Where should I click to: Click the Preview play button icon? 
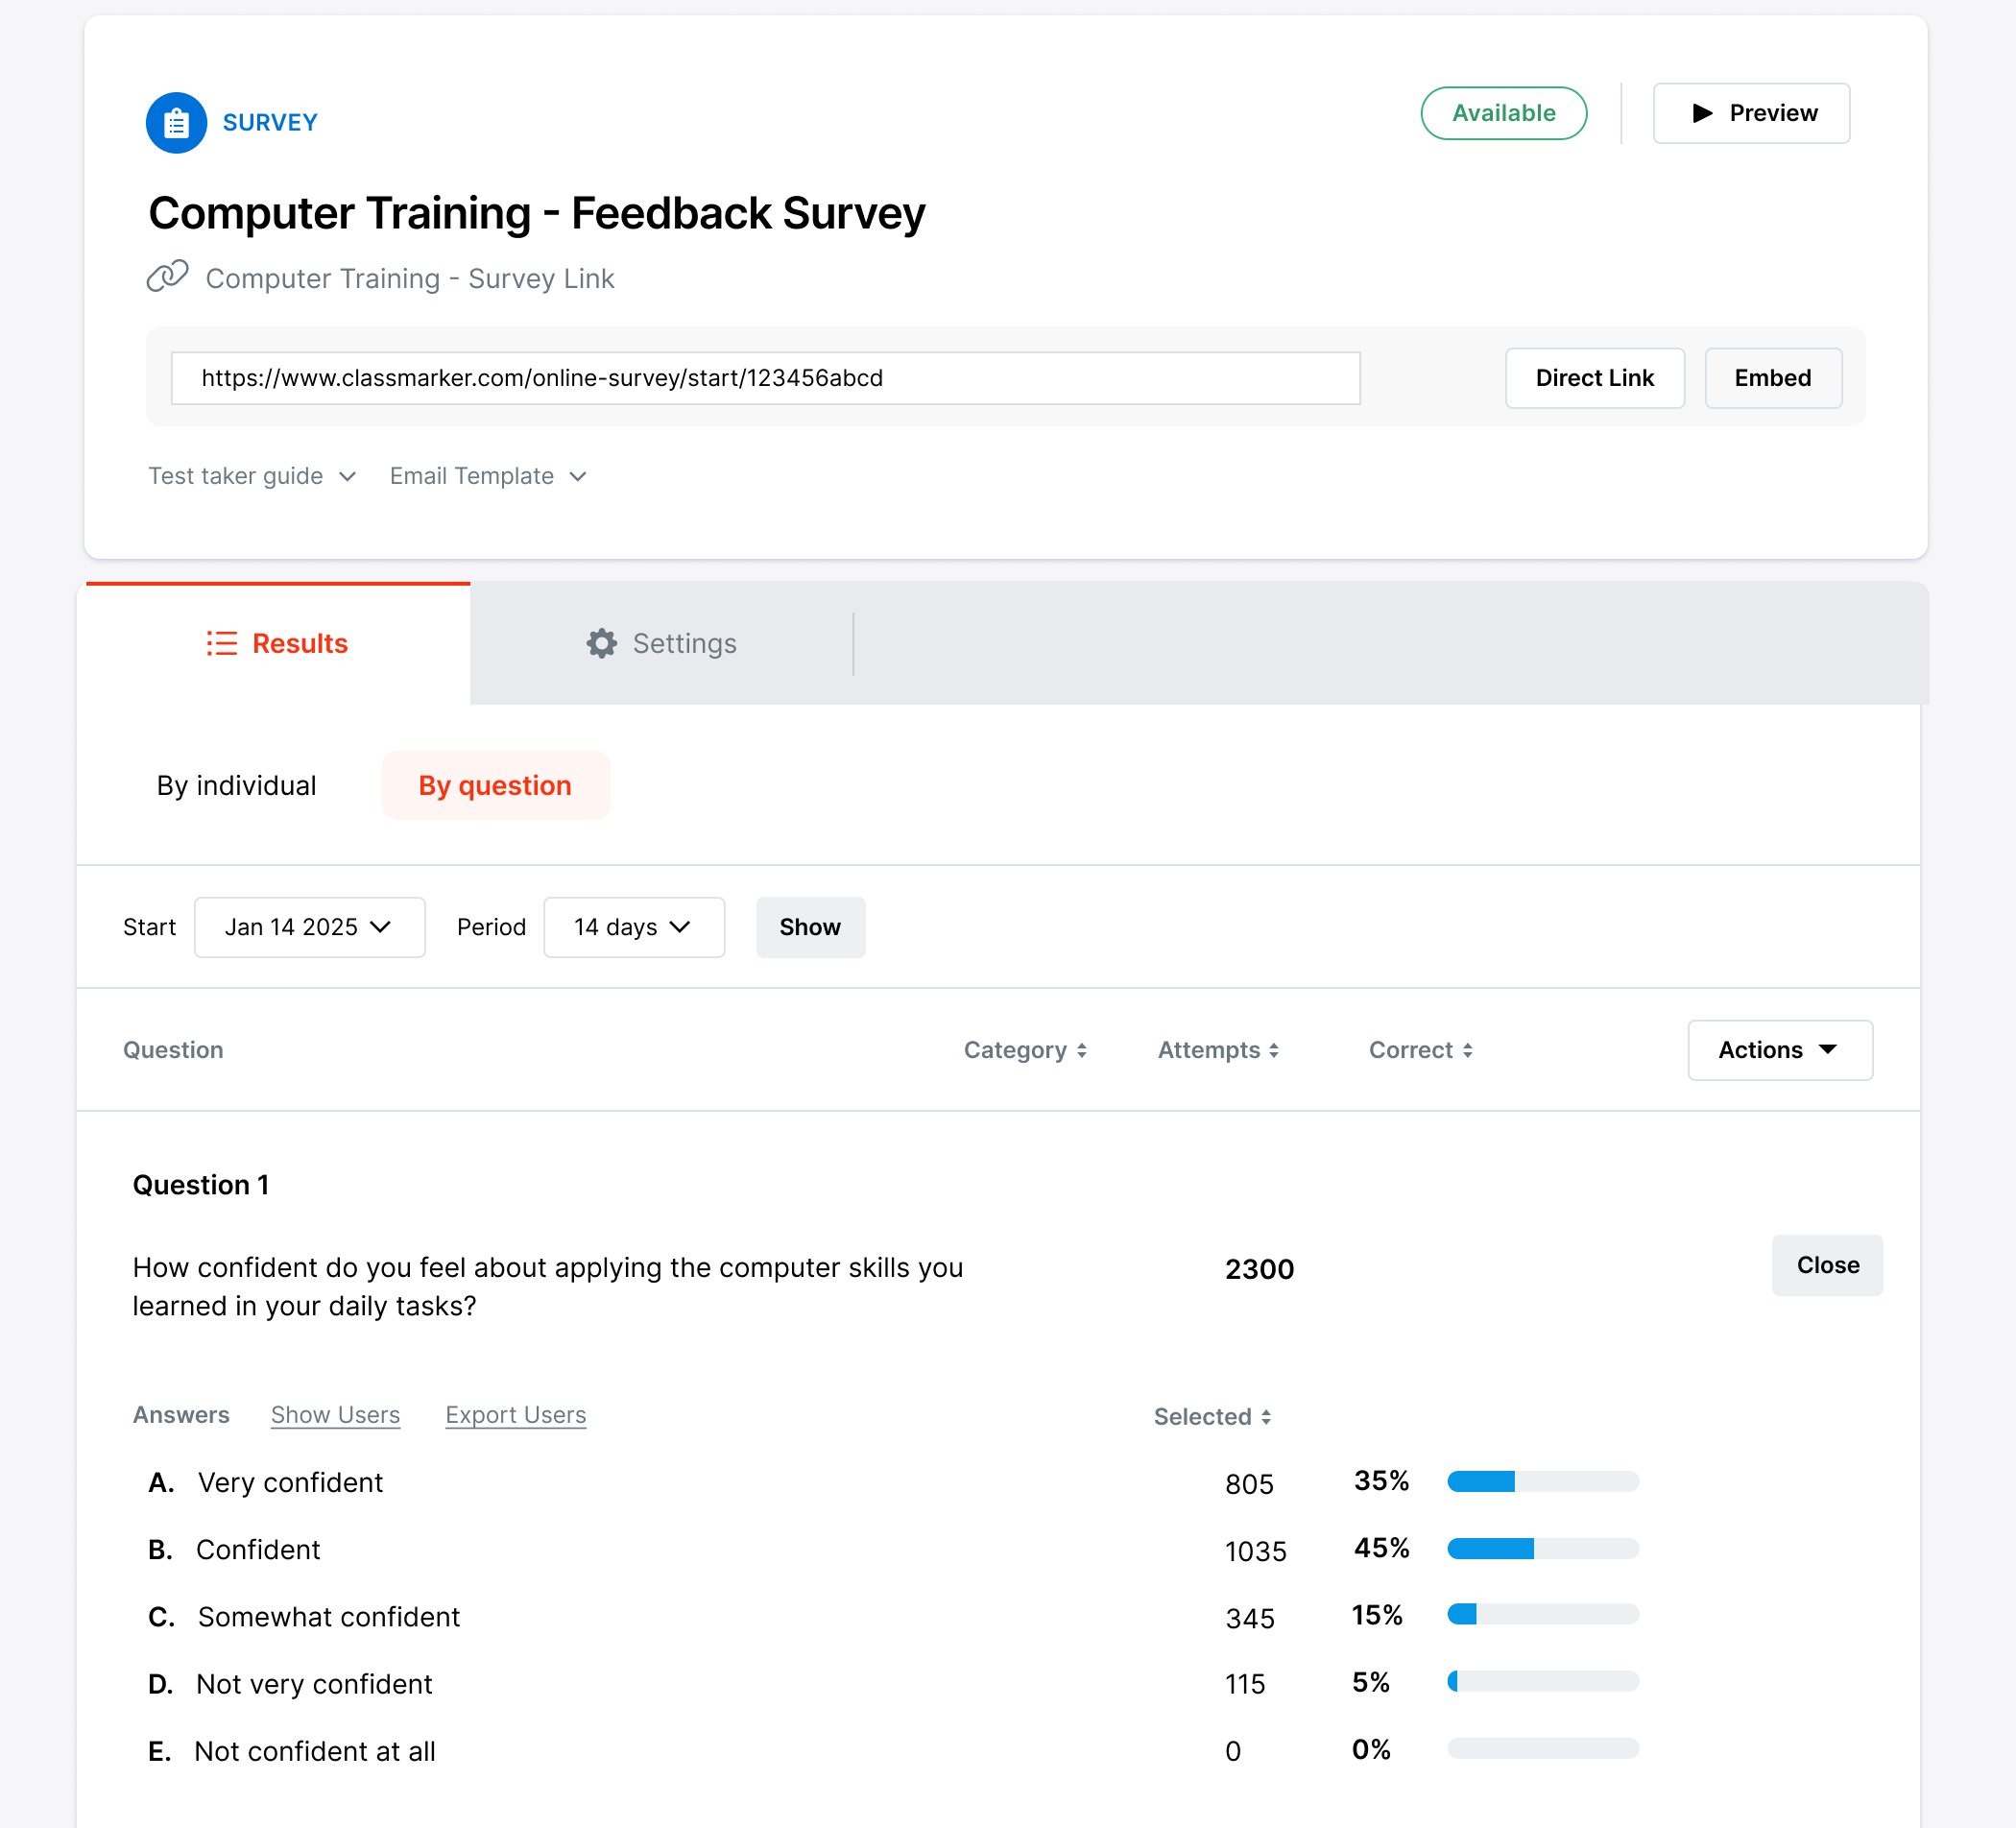(1703, 112)
